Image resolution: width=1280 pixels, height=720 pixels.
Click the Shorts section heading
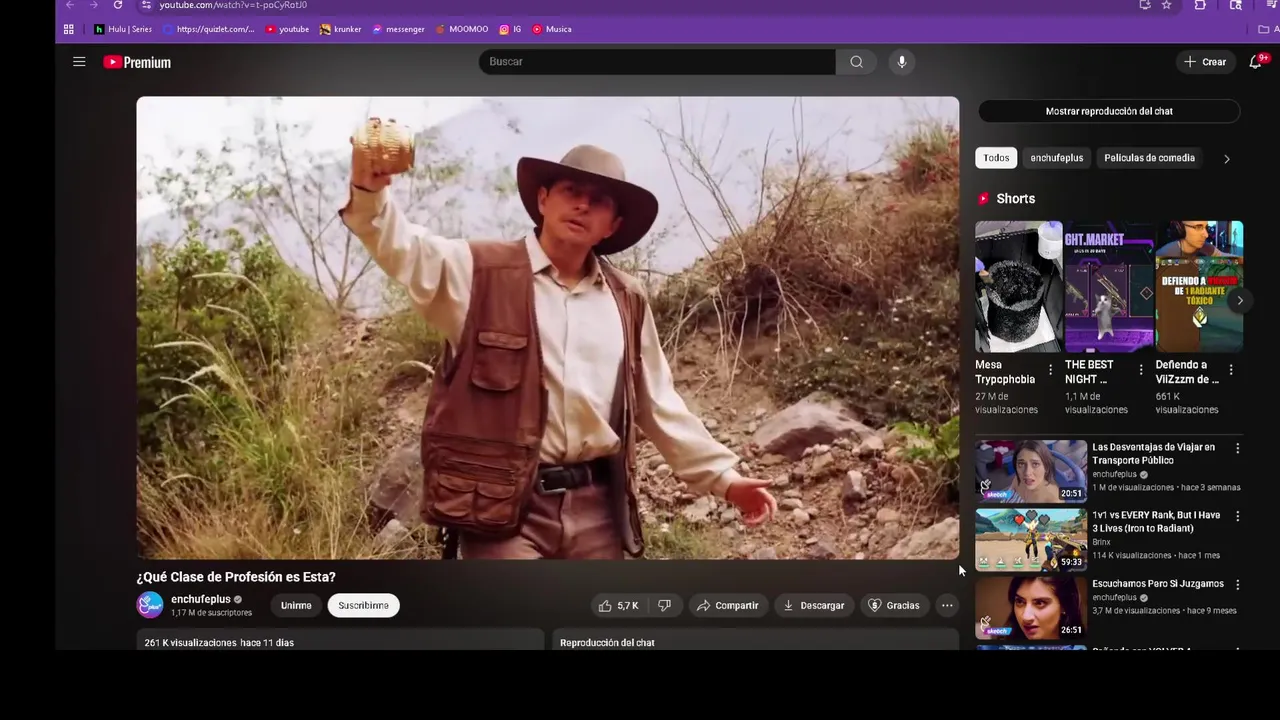point(1015,199)
